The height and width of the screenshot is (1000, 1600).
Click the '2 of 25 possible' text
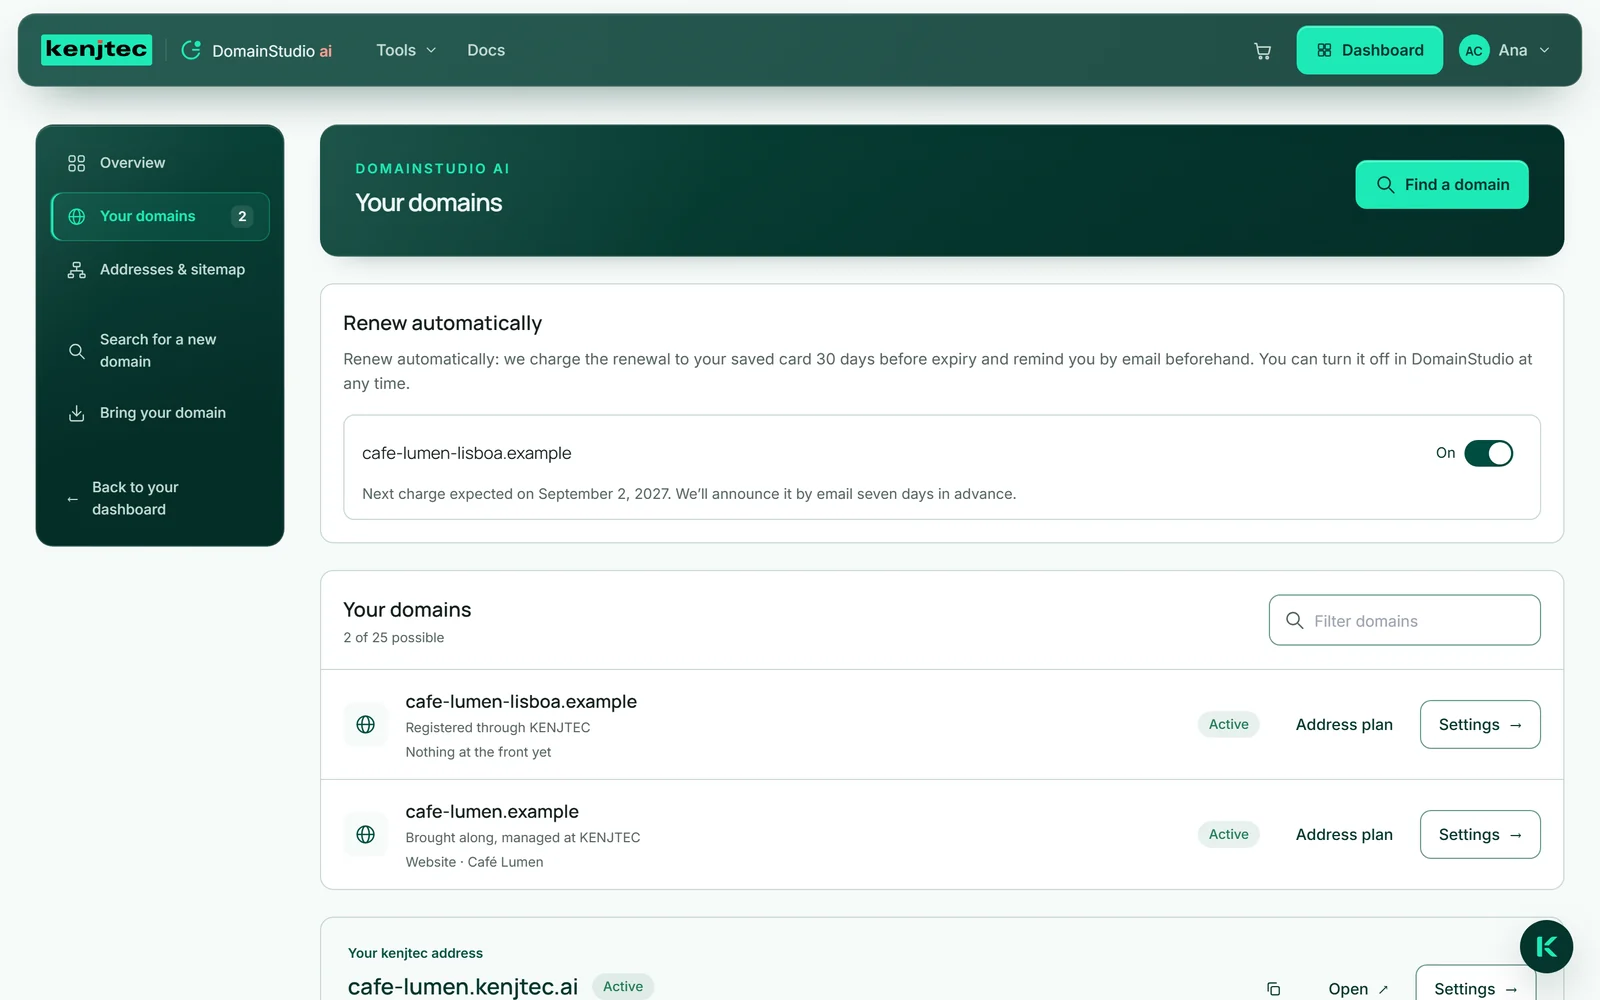394,638
